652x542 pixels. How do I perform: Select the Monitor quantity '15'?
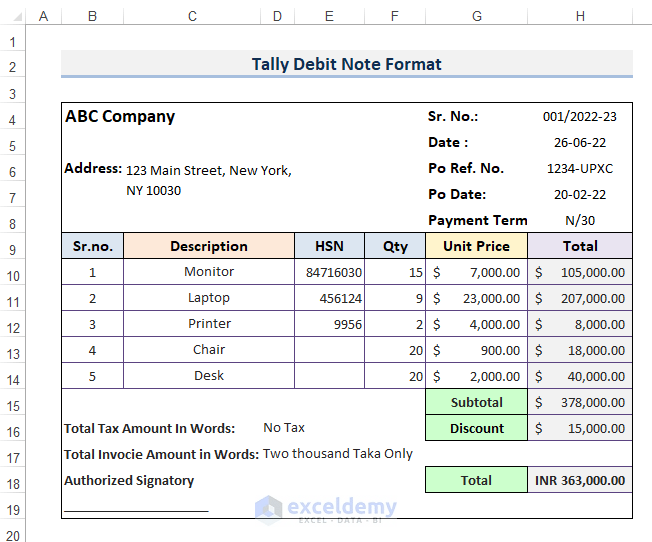[416, 272]
